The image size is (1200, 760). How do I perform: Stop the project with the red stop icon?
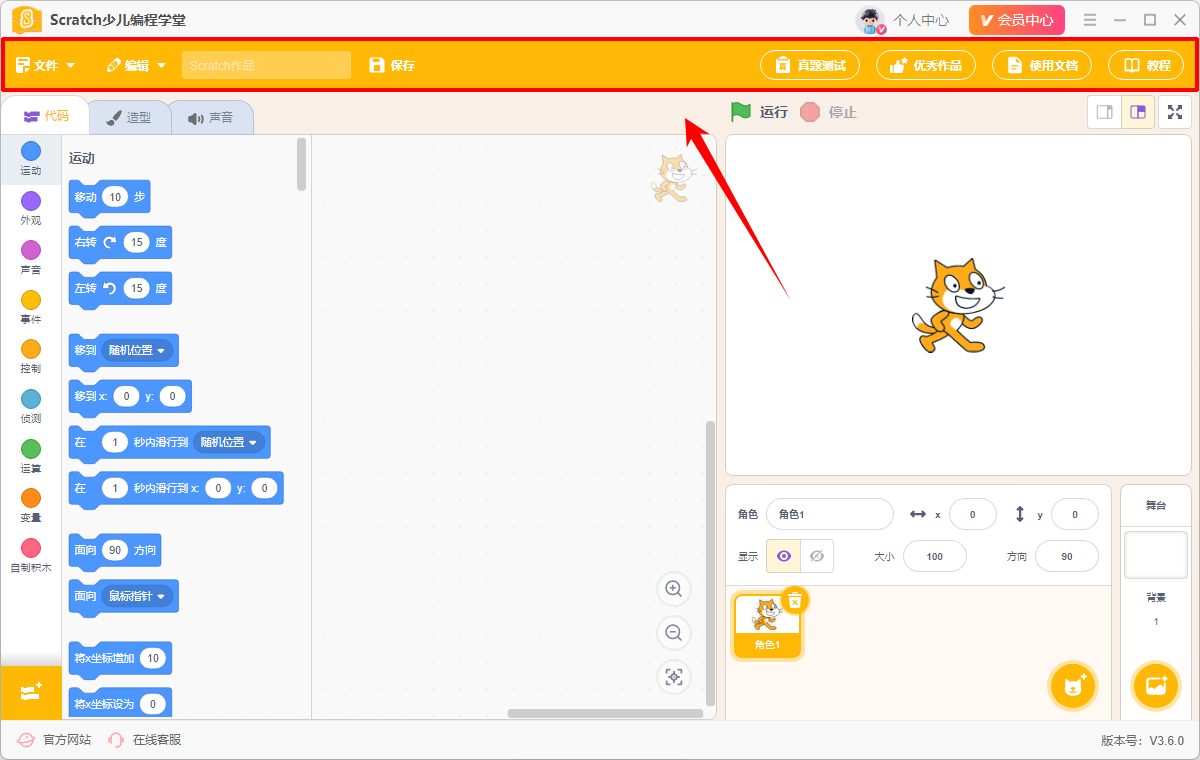pyautogui.click(x=810, y=112)
